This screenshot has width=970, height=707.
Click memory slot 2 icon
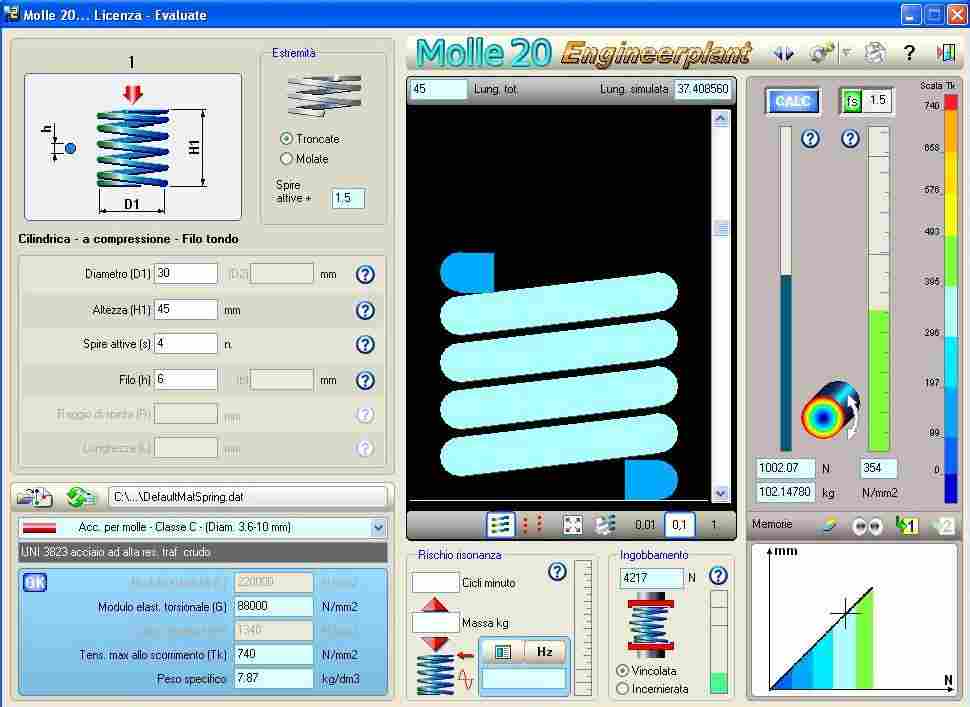click(942, 526)
